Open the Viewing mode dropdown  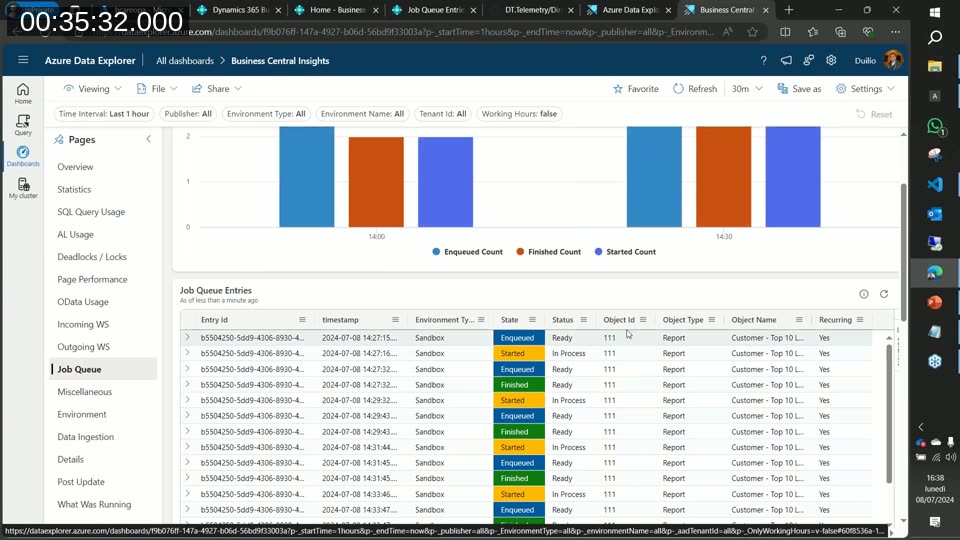pos(92,89)
